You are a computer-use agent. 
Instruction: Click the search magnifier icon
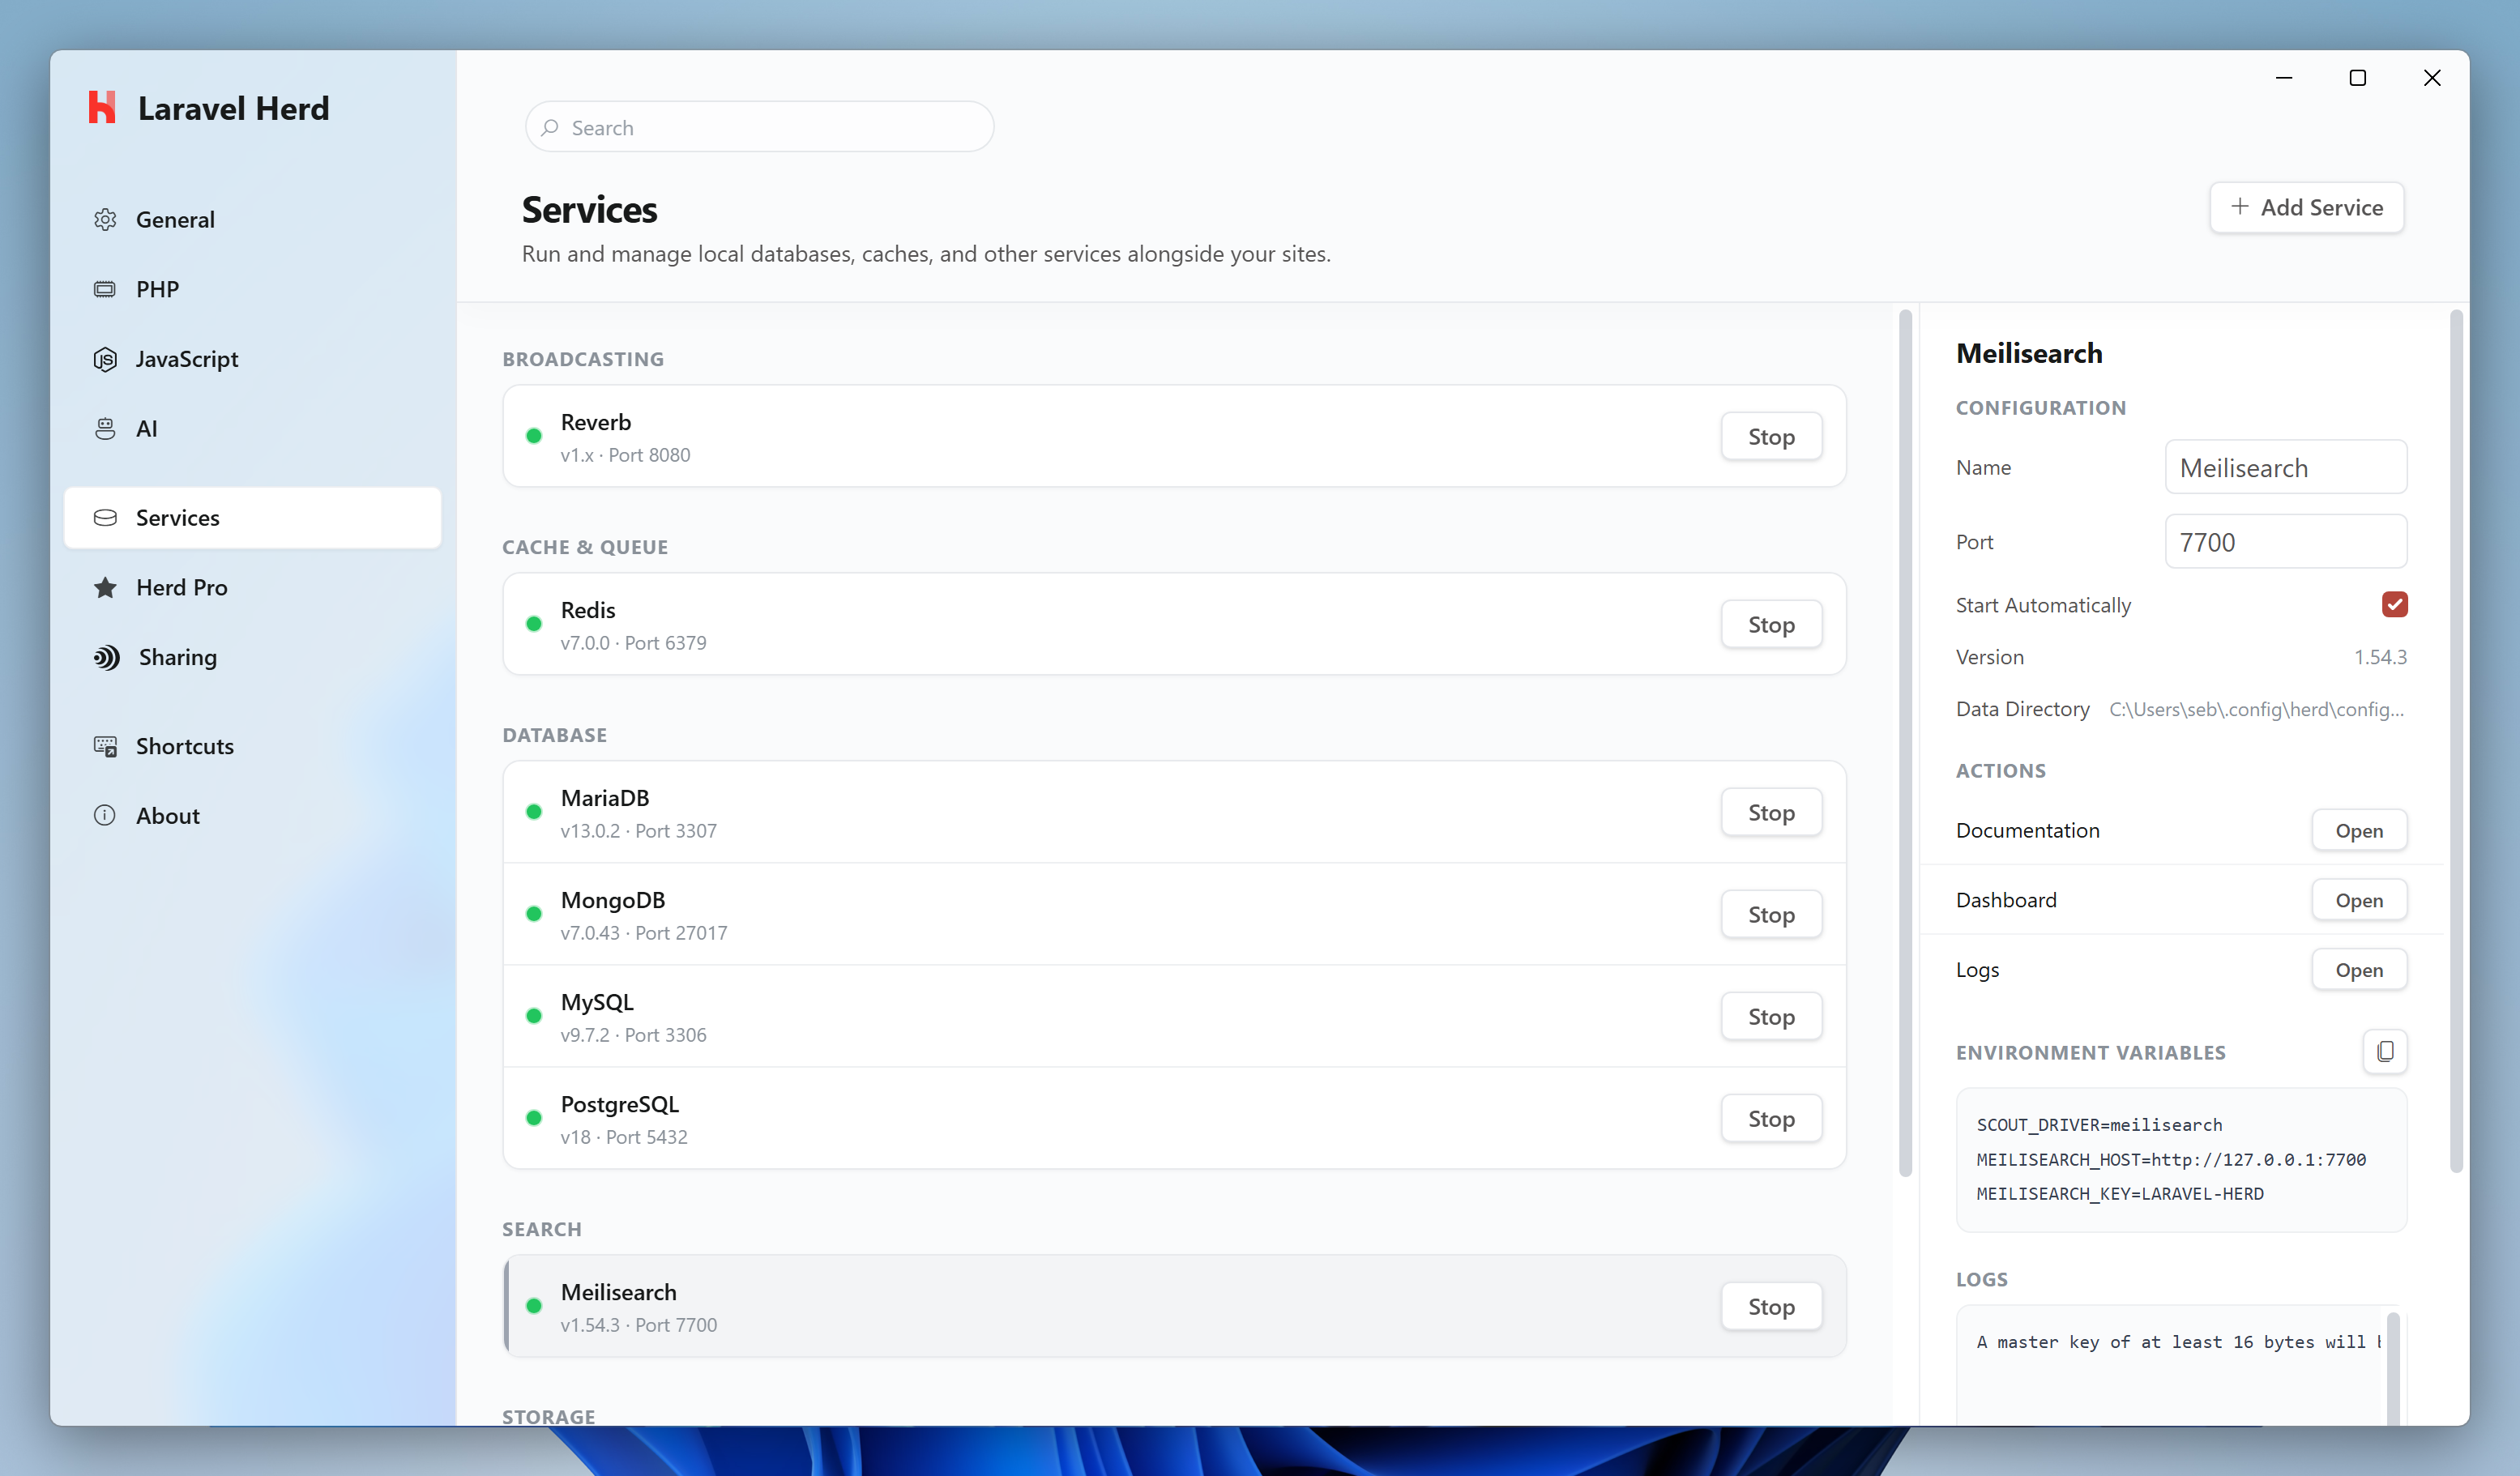[x=550, y=127]
